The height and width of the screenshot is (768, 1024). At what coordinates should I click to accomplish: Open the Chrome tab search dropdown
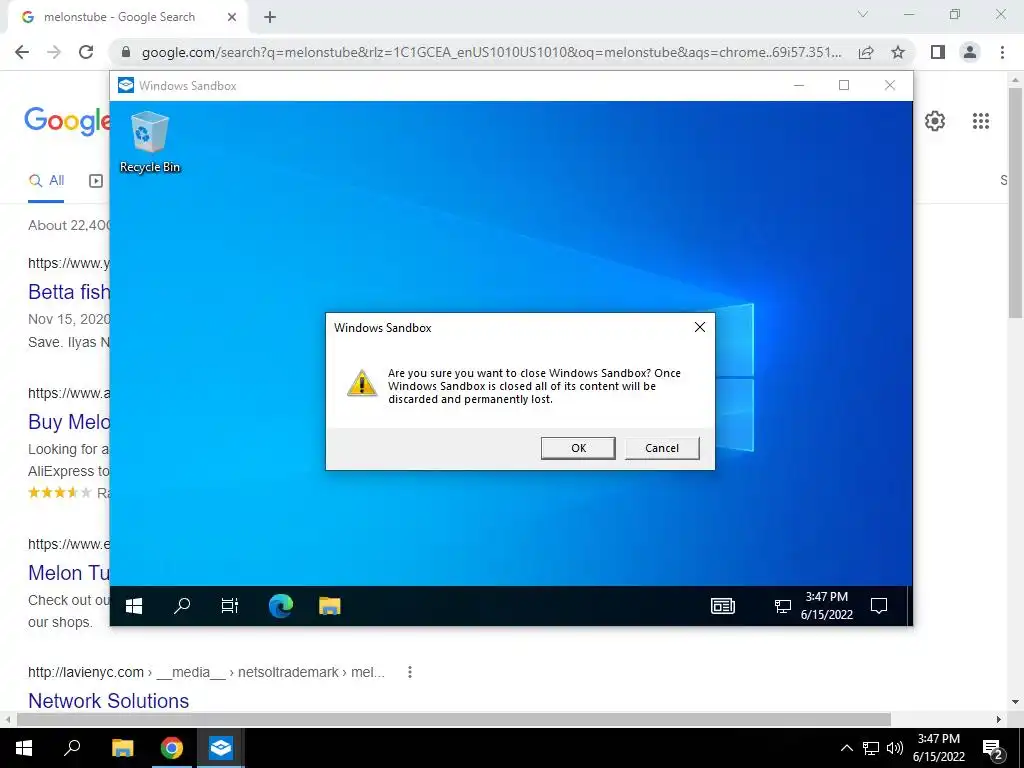tap(863, 14)
